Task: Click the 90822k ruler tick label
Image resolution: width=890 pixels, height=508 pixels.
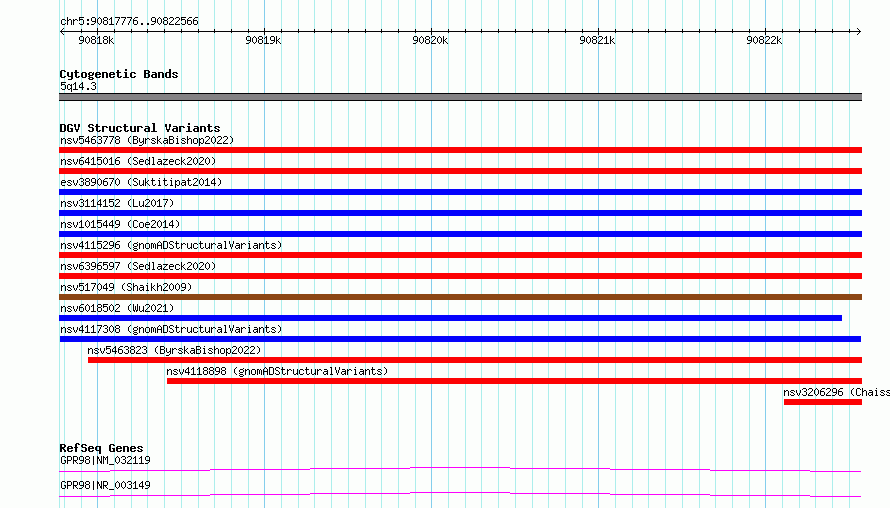Action: coord(763,40)
